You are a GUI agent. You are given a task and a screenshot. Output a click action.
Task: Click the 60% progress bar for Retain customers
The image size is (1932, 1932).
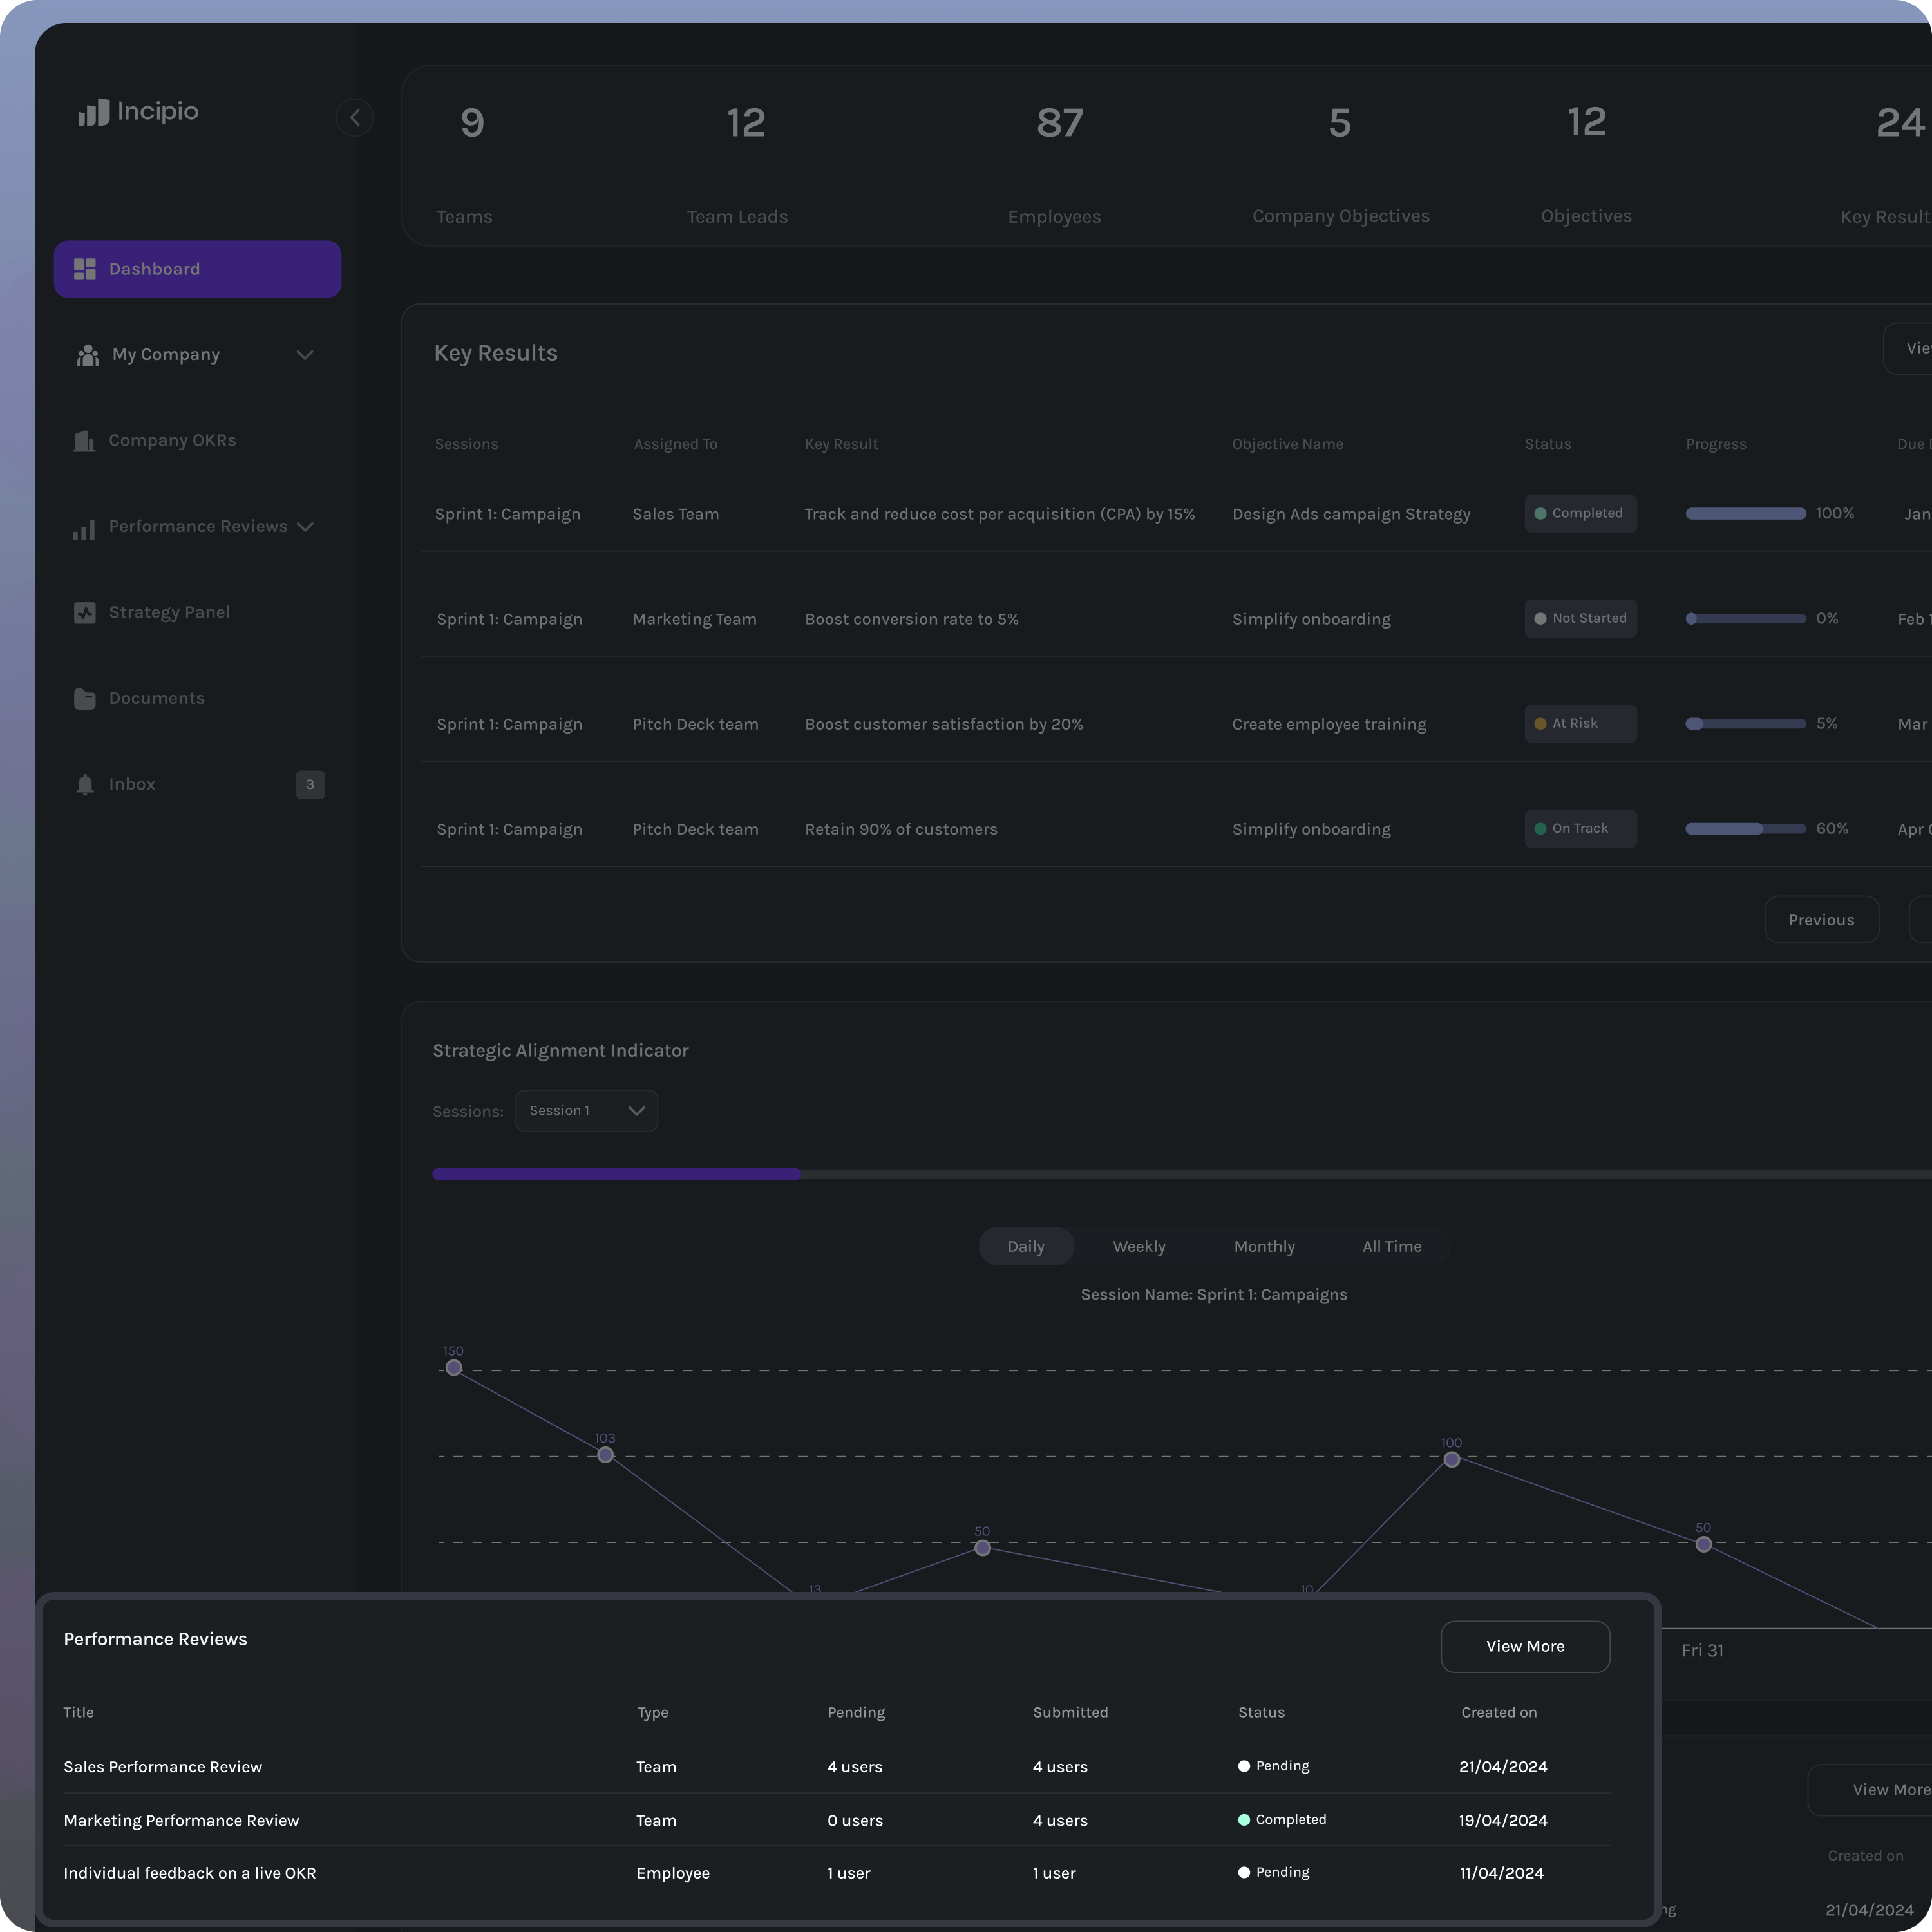(x=1746, y=829)
